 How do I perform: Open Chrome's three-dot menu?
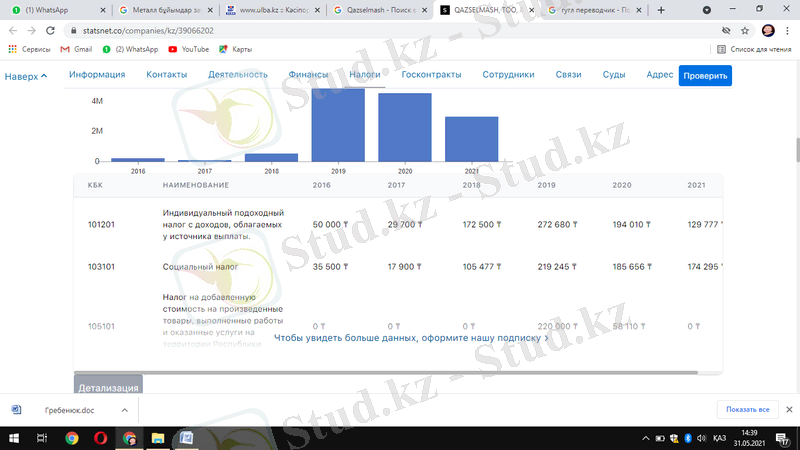coord(787,31)
